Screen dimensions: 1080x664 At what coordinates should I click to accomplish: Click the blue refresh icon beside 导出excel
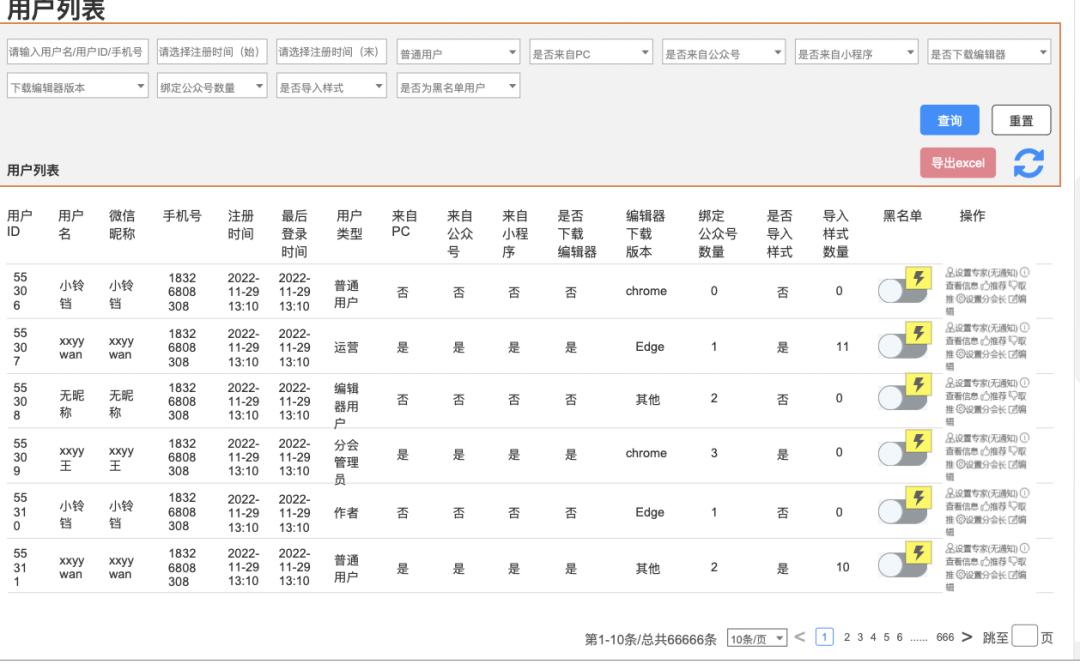[1029, 163]
